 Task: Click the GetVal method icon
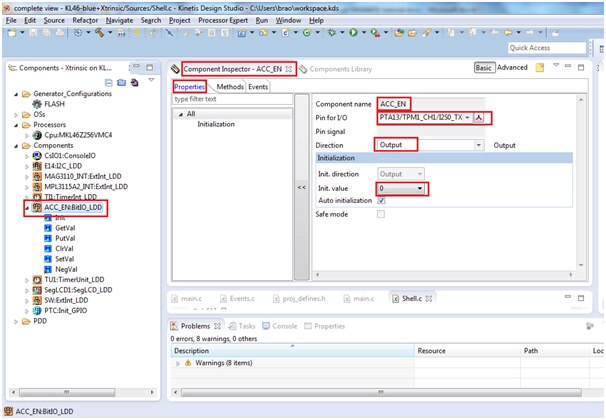tap(48, 228)
